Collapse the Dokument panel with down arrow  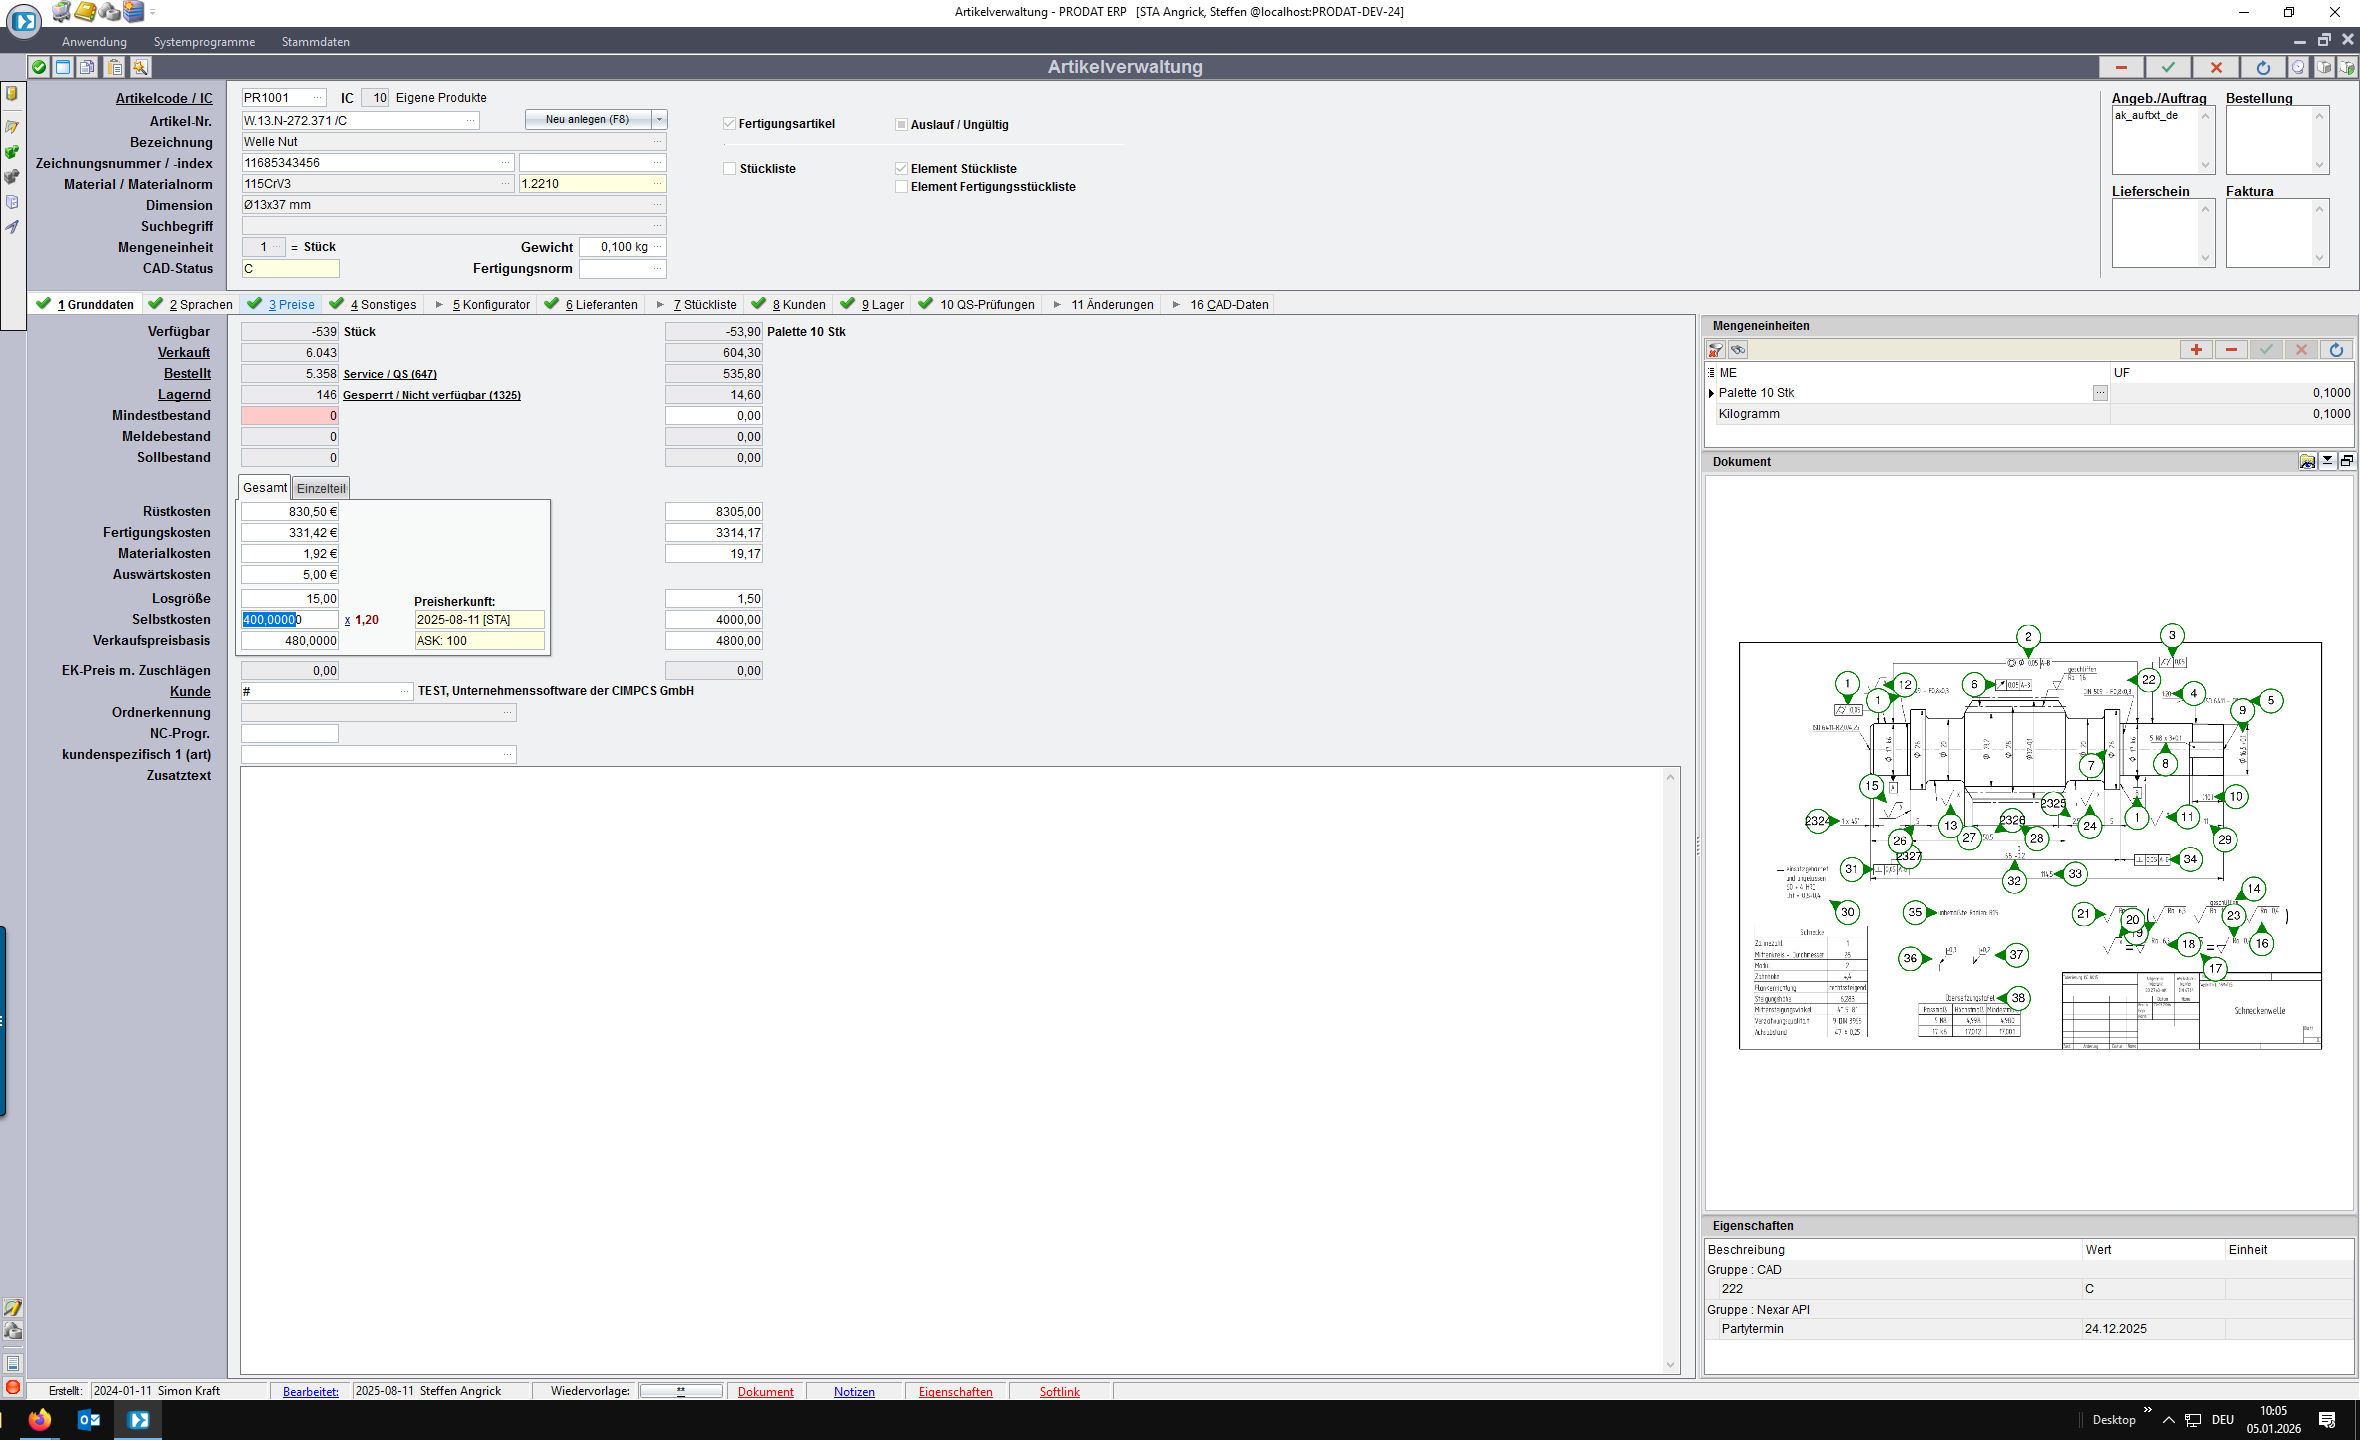pyautogui.click(x=2327, y=461)
